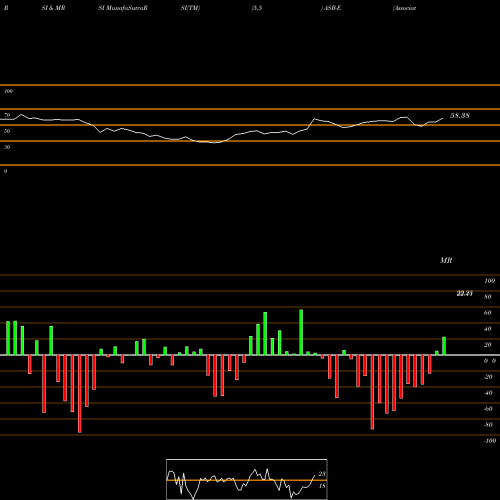Viewport: 500px width, 500px height.
Task: Click the RSI axis label 50
Action: pos(7,131)
